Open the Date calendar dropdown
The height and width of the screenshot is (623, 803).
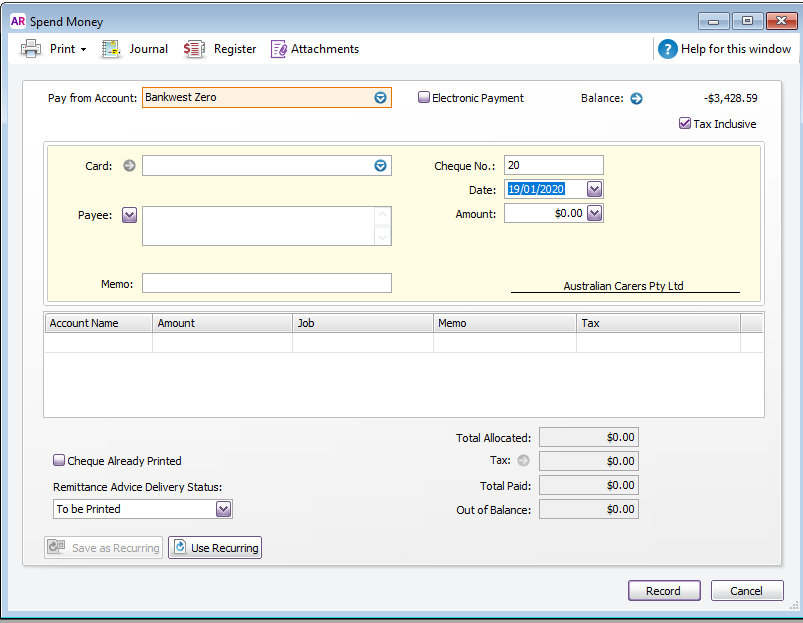[594, 189]
